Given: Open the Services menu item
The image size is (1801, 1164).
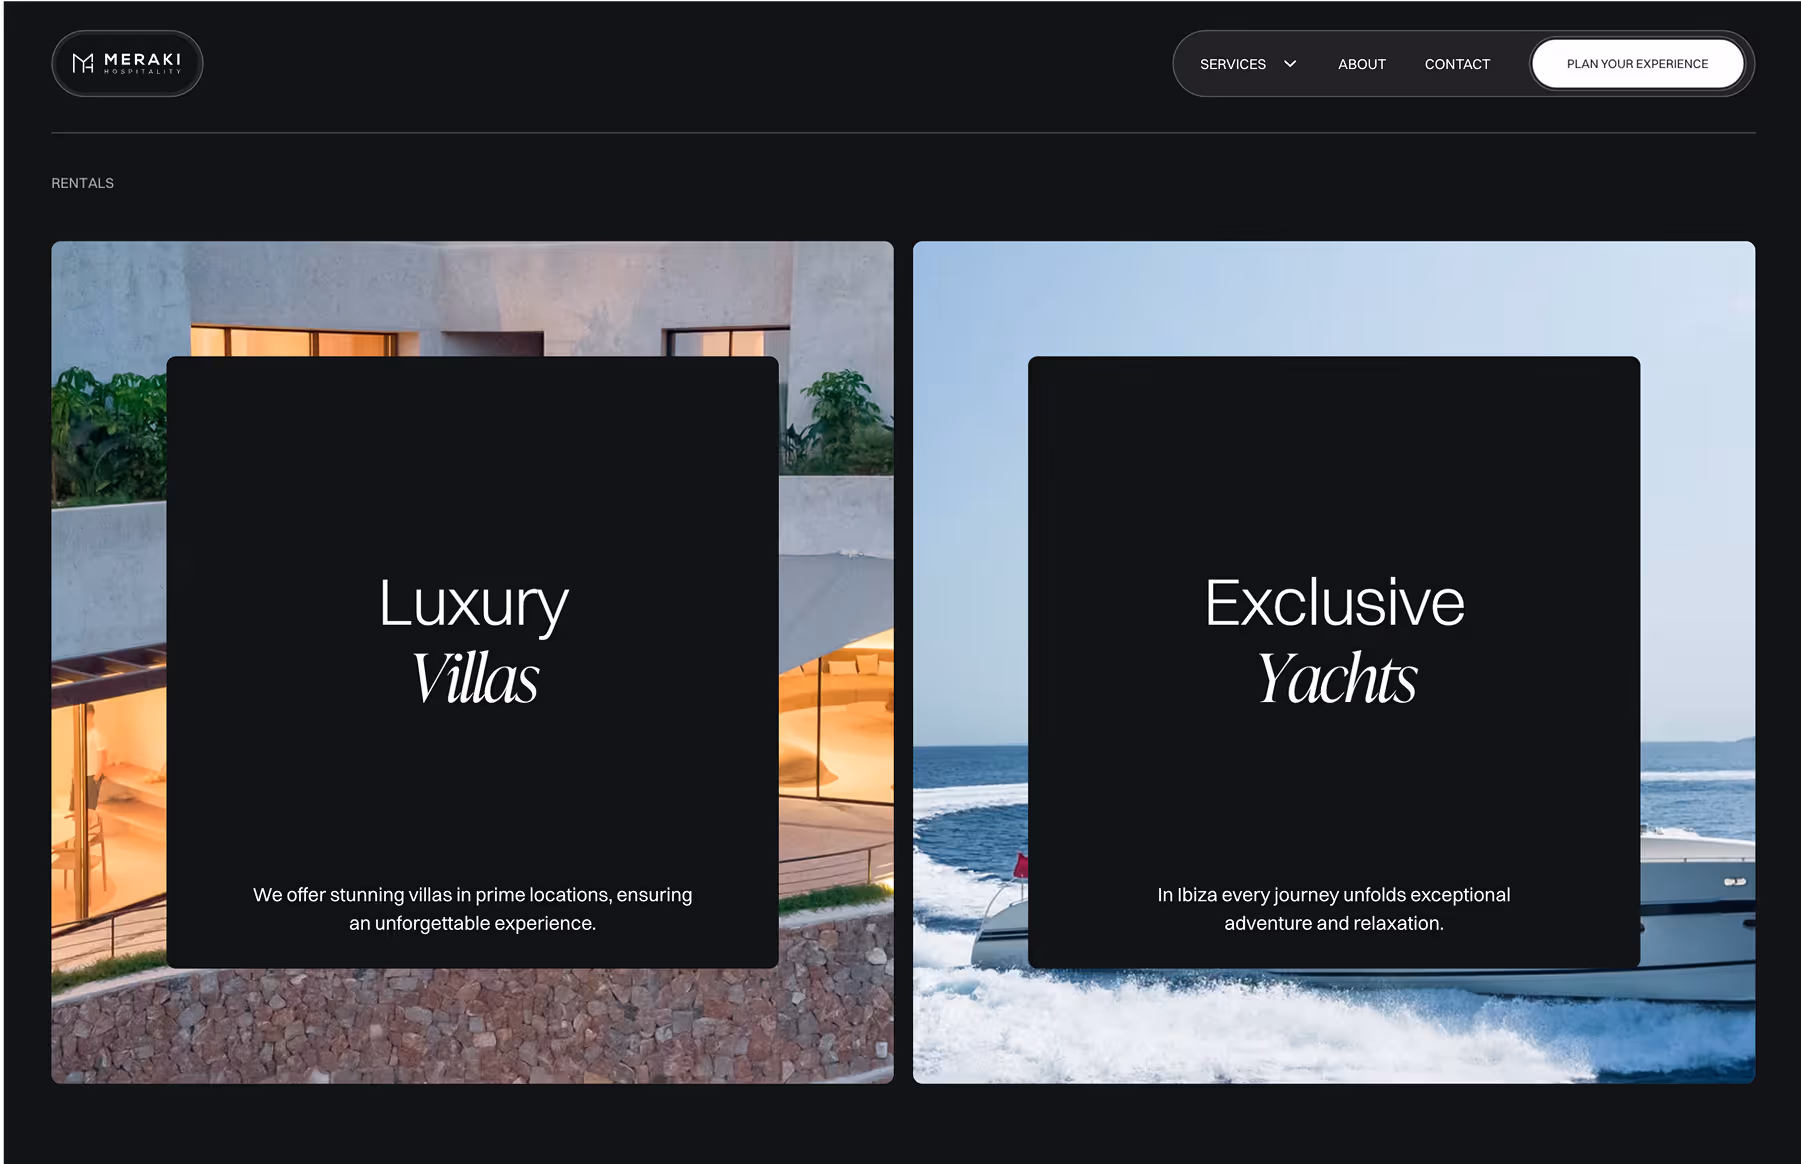Looking at the screenshot, I should [1232, 64].
